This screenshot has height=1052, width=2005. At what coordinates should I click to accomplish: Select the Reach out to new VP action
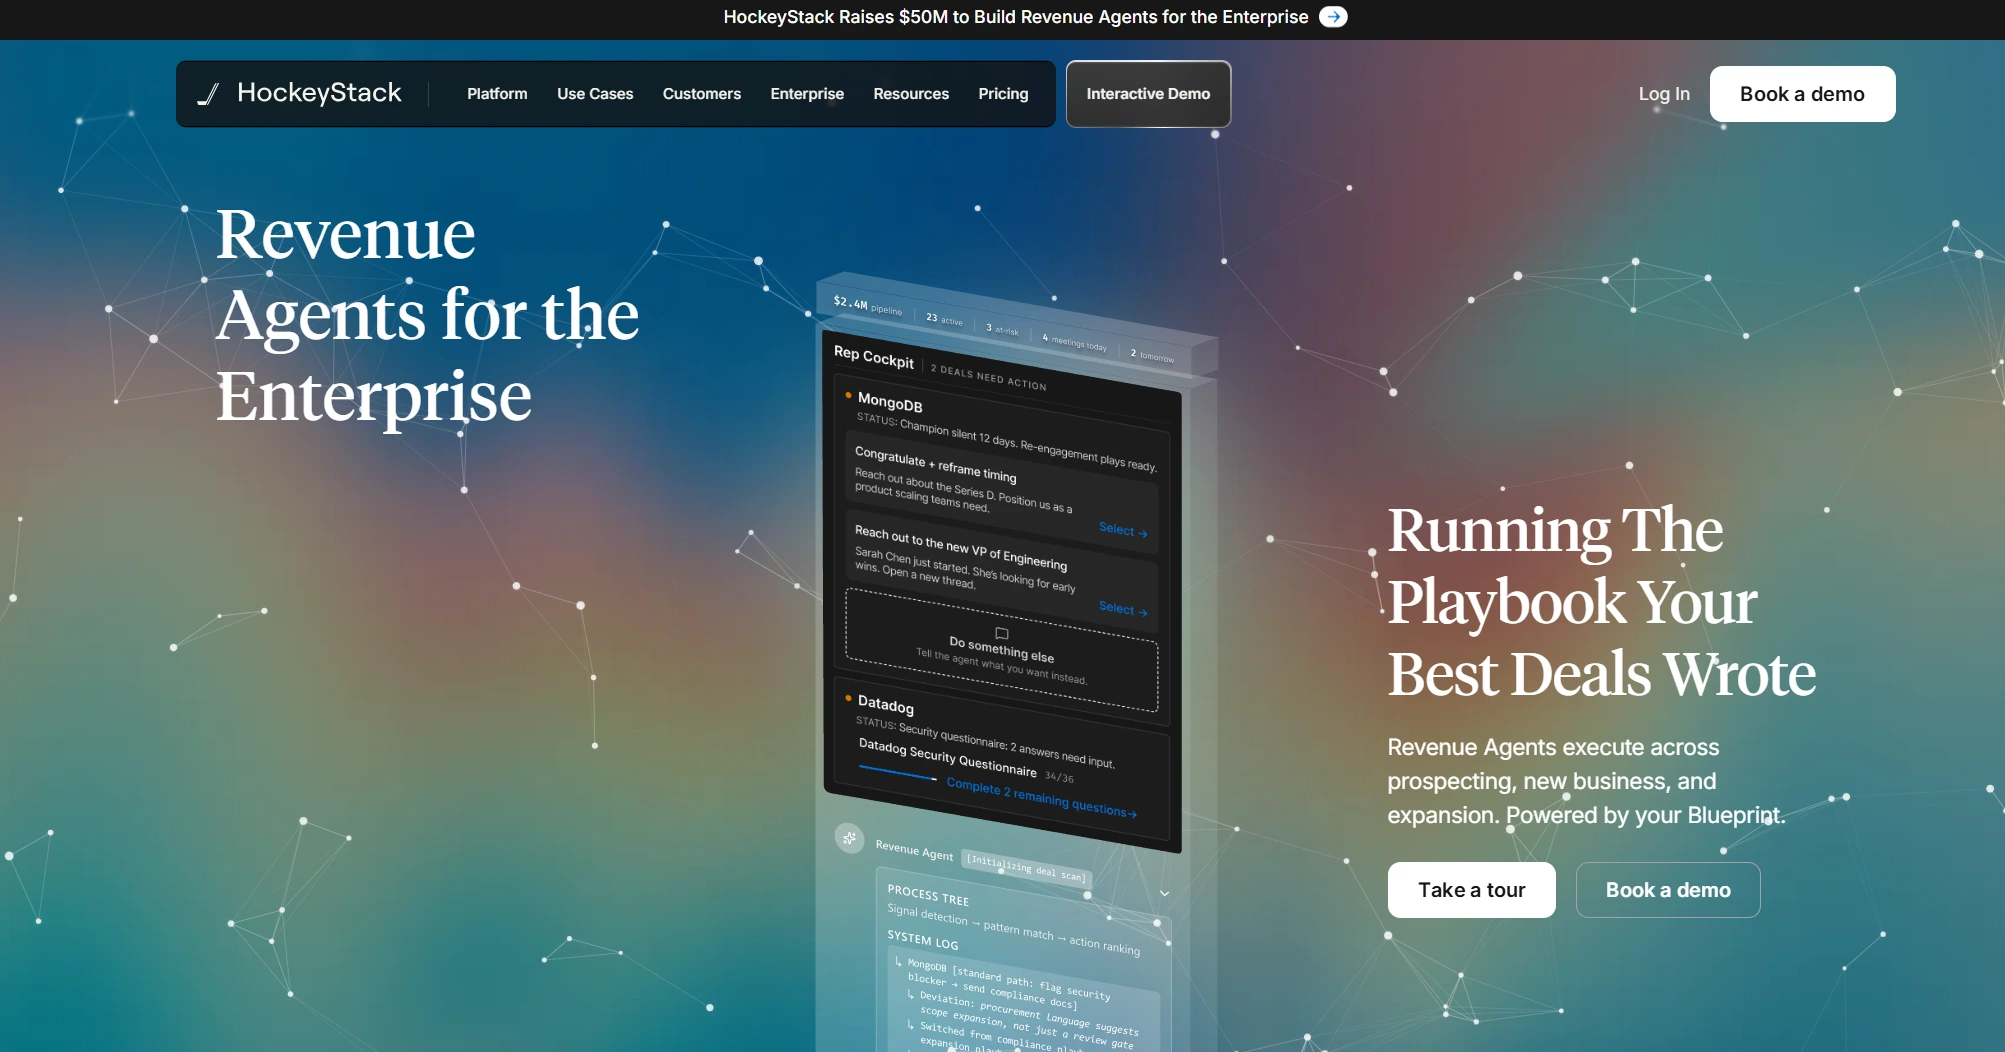point(1122,609)
